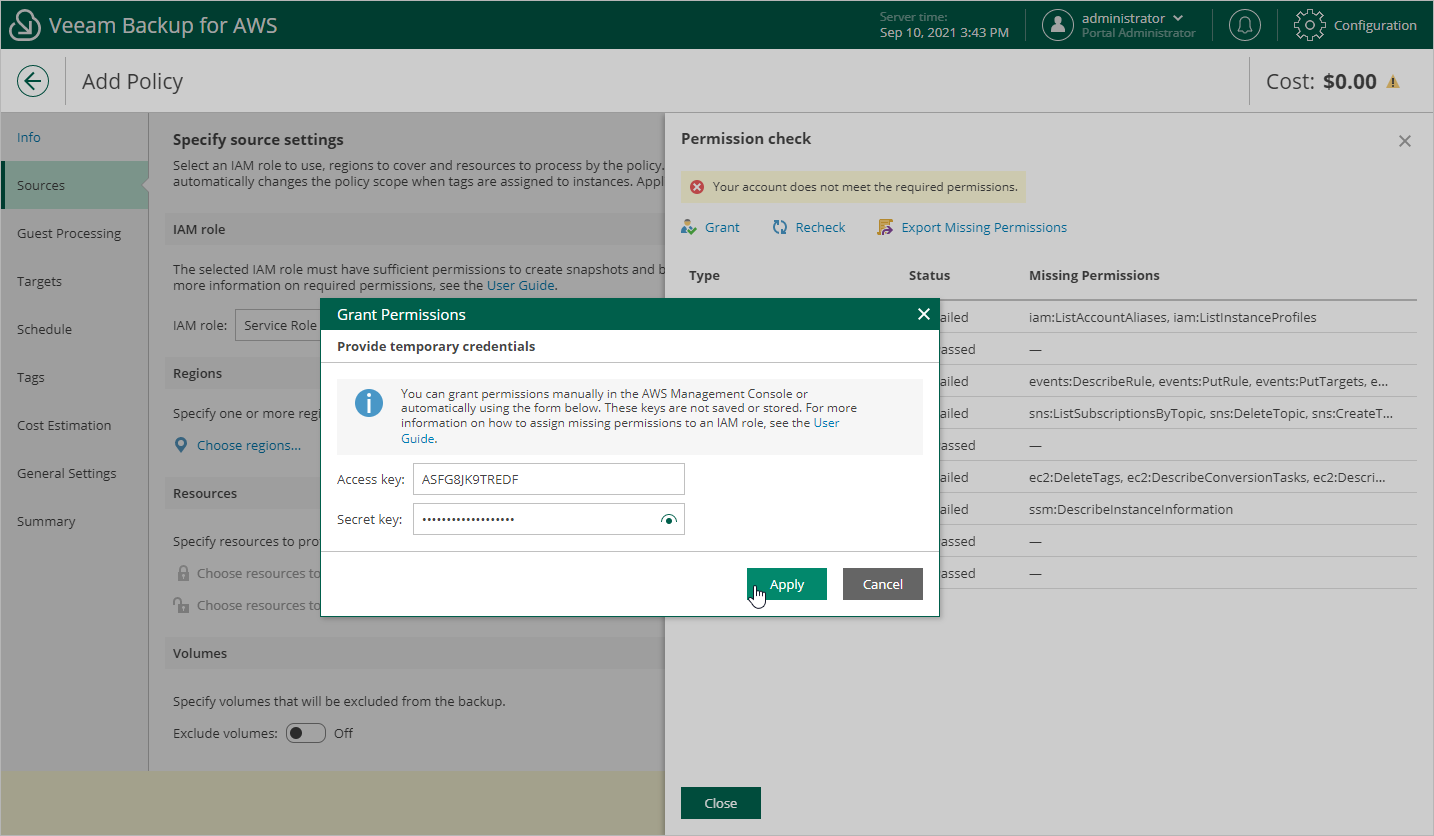The height and width of the screenshot is (836, 1434).
Task: Click the Choose regions pin icon
Action: pos(181,445)
